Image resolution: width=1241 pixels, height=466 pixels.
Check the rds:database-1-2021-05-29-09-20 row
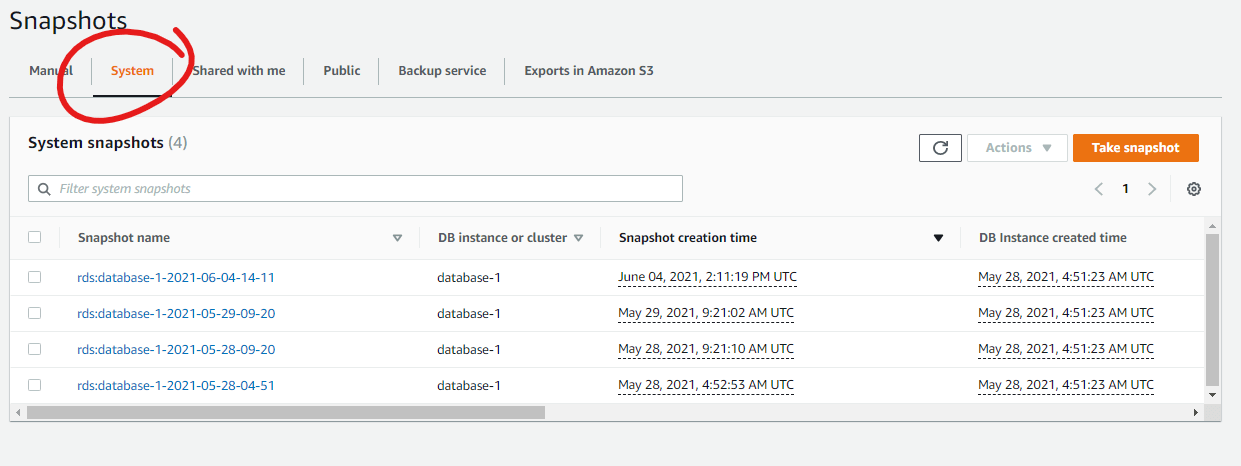point(35,313)
